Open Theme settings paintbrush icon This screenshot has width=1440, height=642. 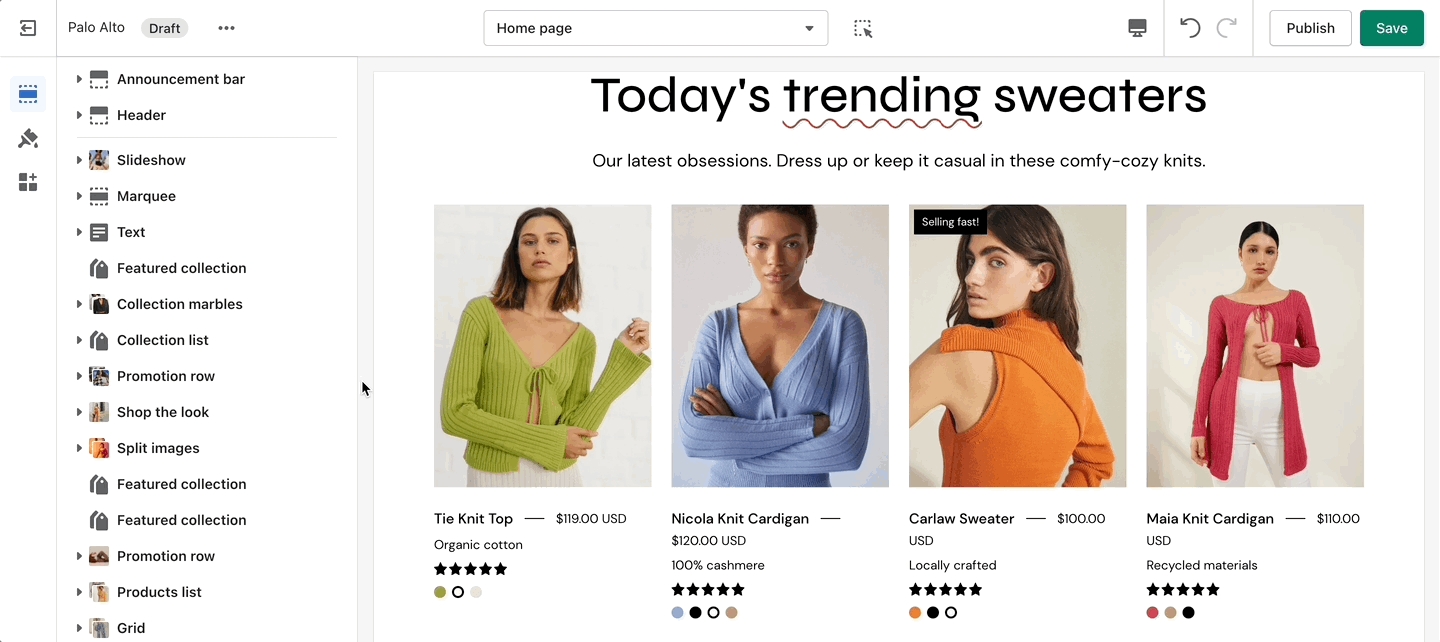pyautogui.click(x=28, y=139)
